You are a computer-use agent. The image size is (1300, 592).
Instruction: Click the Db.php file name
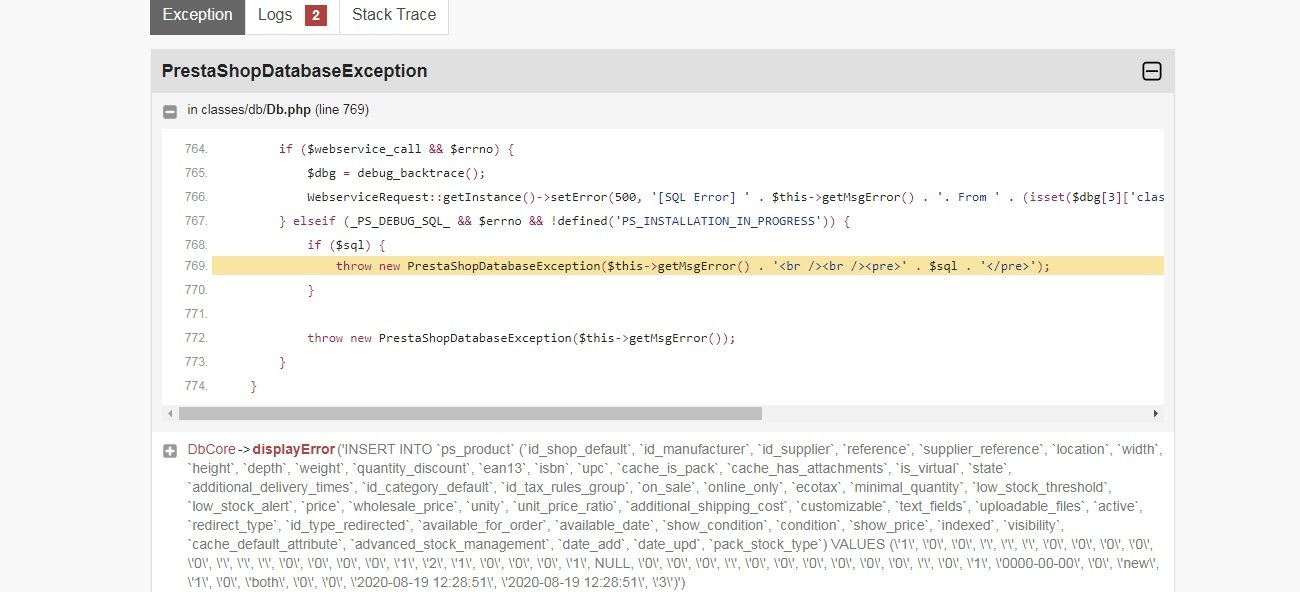[x=288, y=109]
